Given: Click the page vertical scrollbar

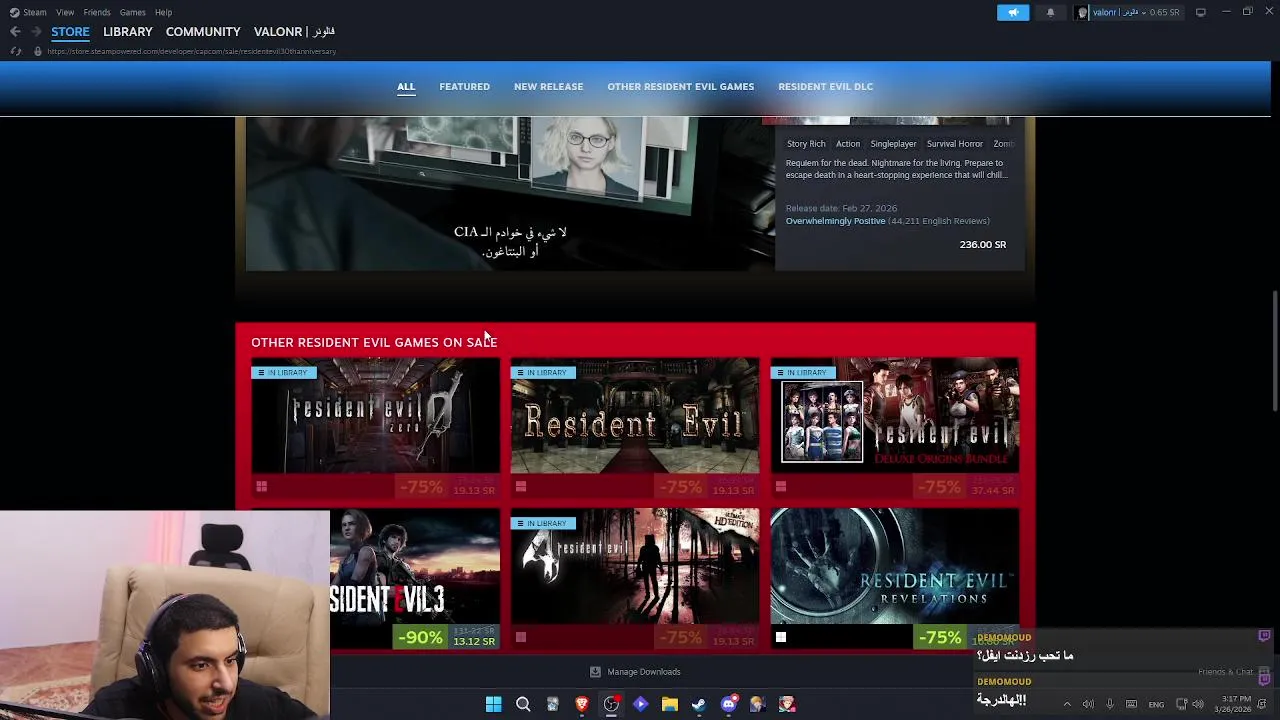Looking at the screenshot, I should pyautogui.click(x=1274, y=350).
